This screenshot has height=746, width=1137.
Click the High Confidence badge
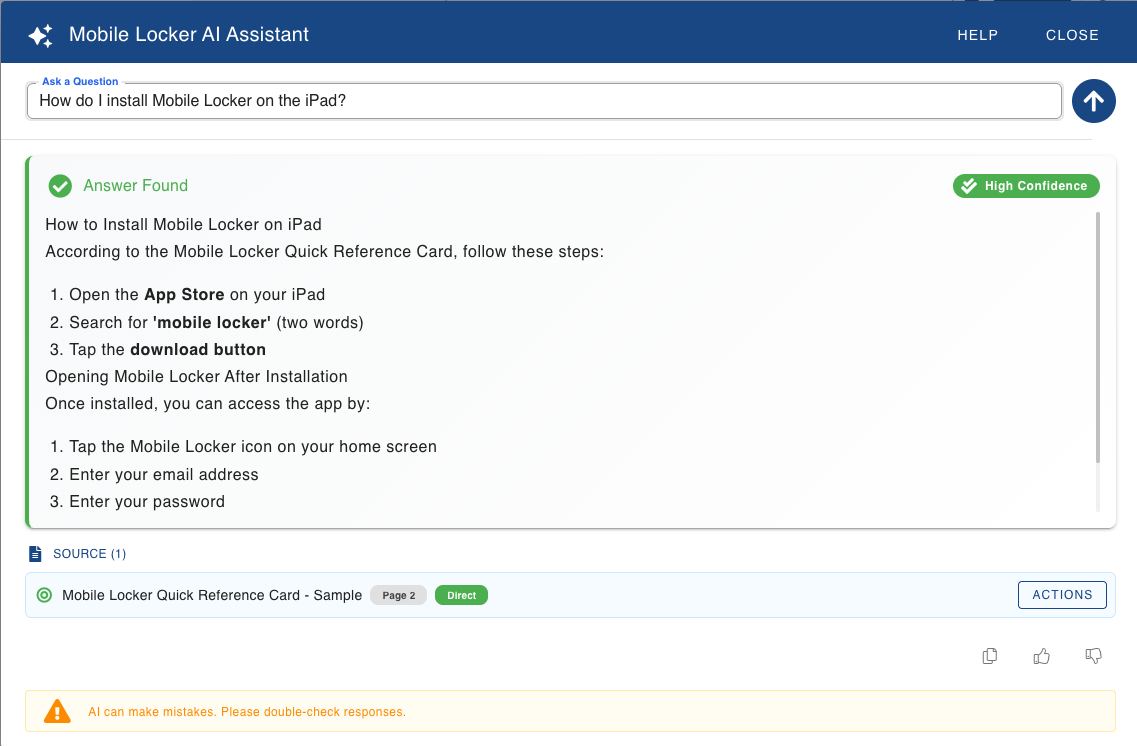tap(1026, 186)
